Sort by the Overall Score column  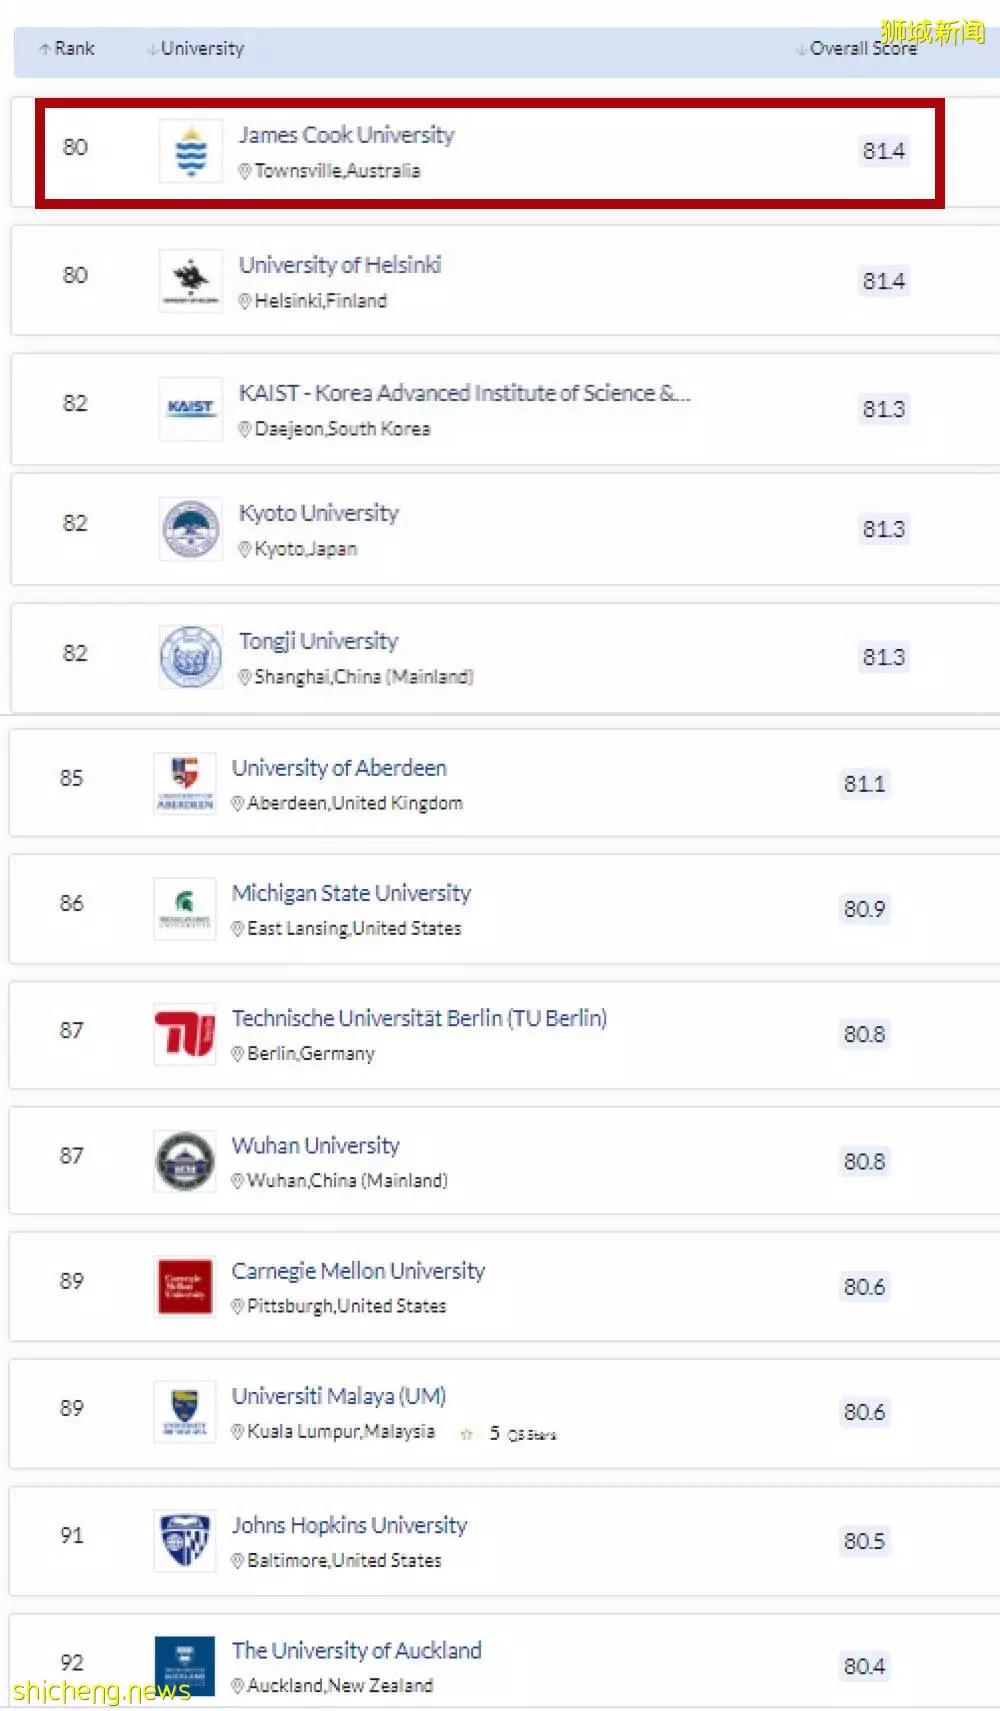point(856,48)
